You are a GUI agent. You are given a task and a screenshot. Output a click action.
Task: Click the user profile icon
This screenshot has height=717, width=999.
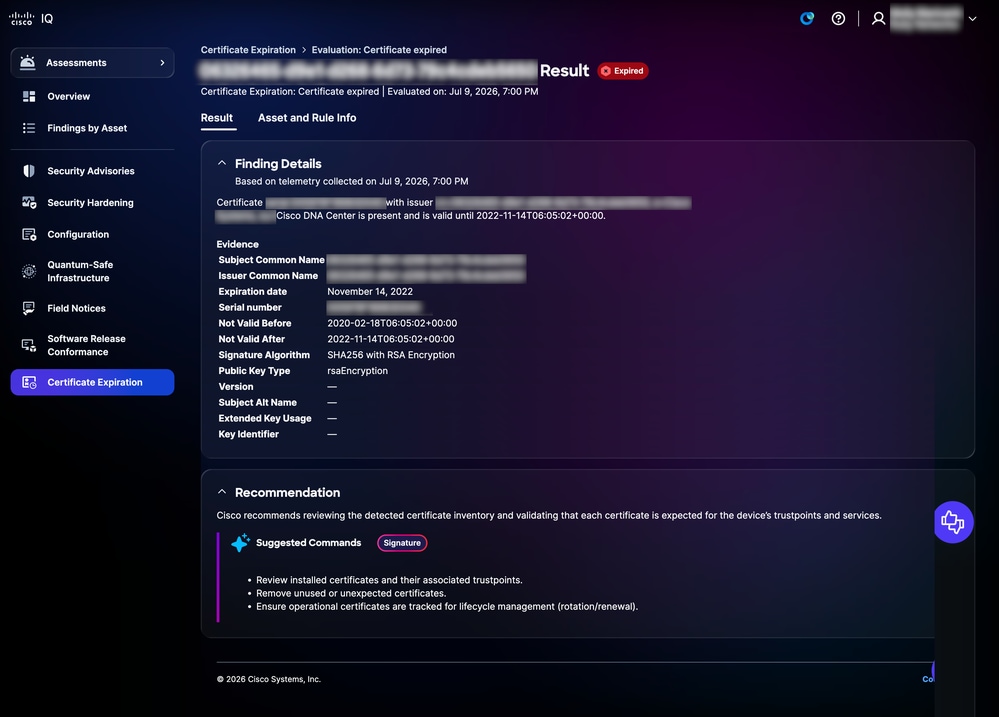pos(878,18)
